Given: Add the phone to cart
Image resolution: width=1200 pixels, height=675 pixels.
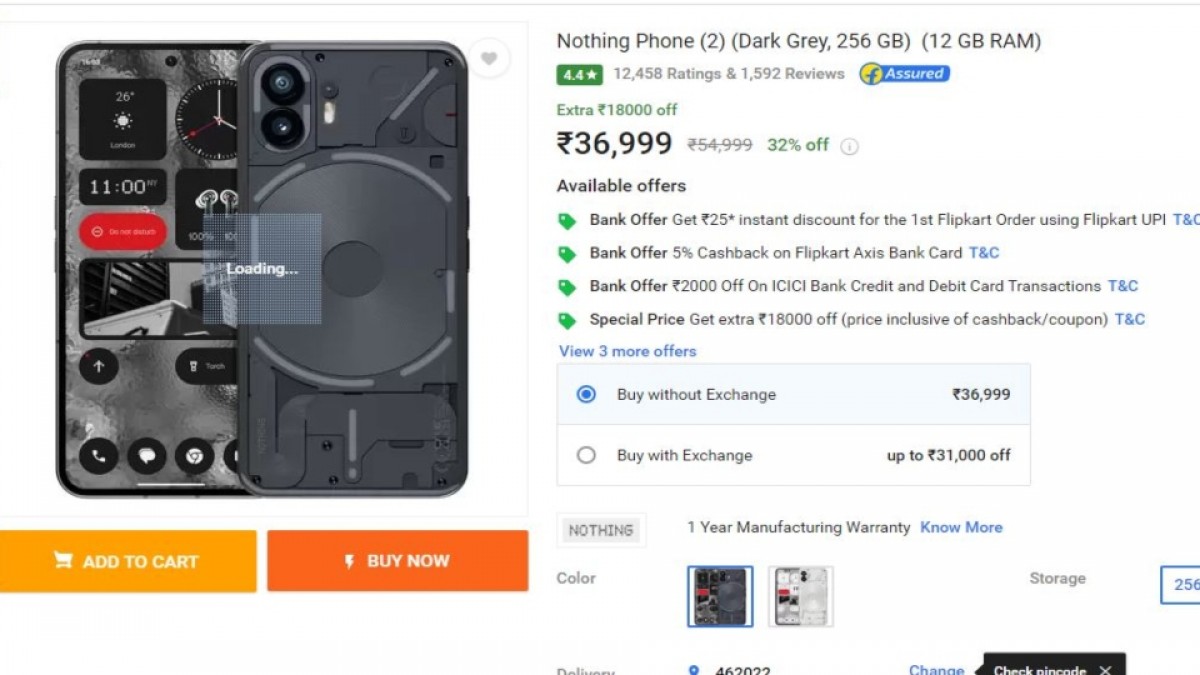Looking at the screenshot, I should (128, 561).
